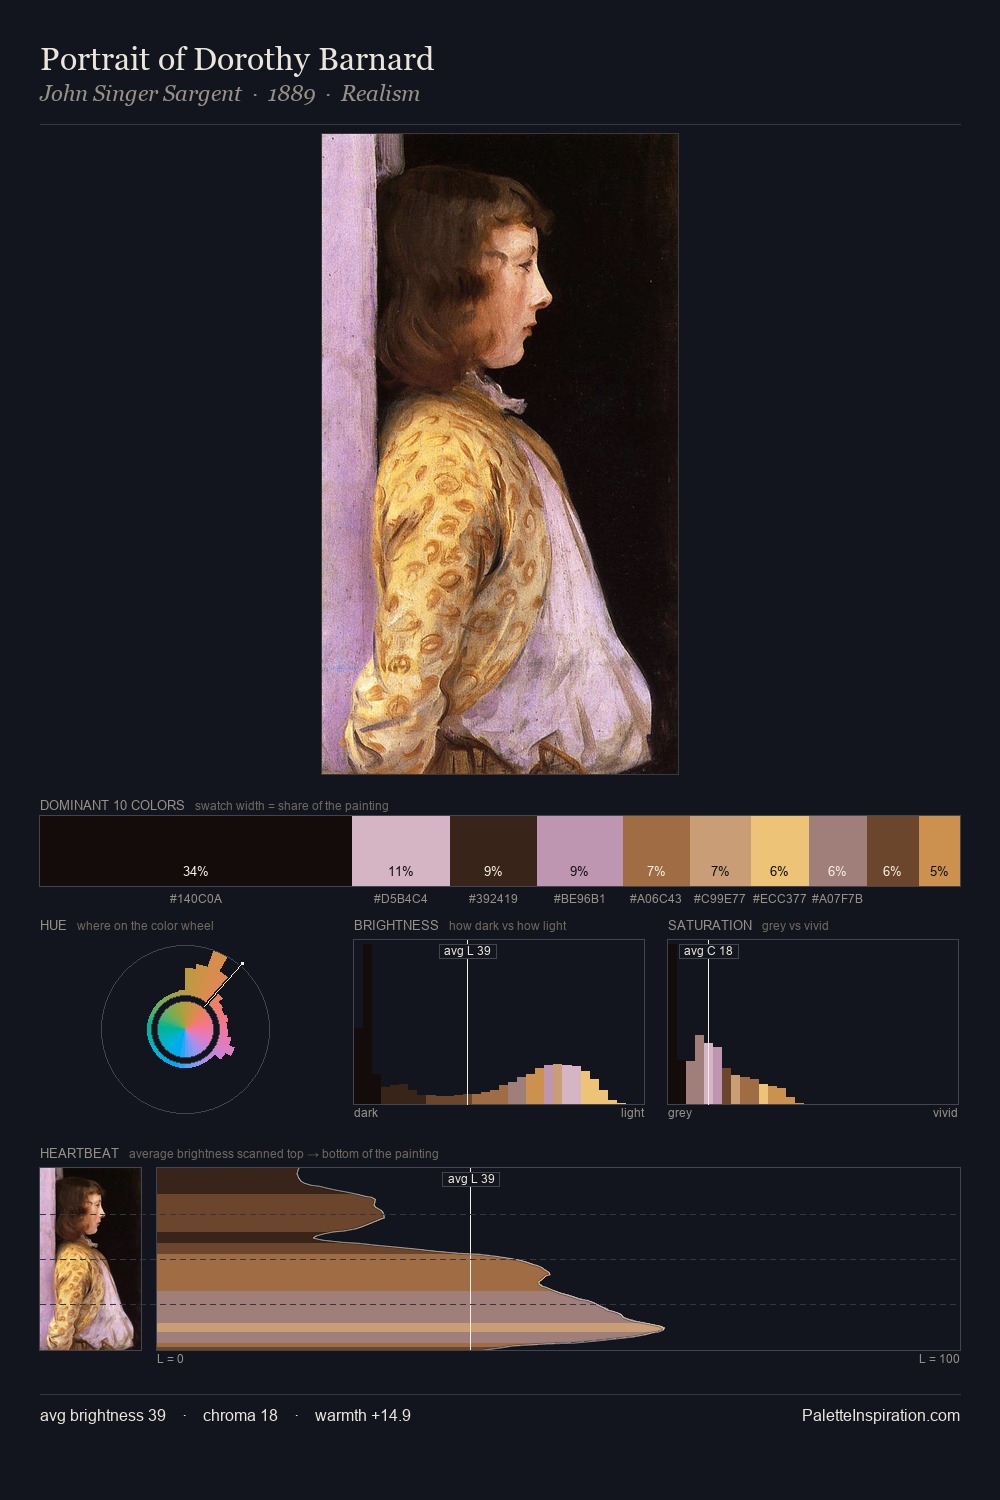Click the title 'Portrait of Dorothy Barnard'
1000x1500 pixels.
pos(237,59)
